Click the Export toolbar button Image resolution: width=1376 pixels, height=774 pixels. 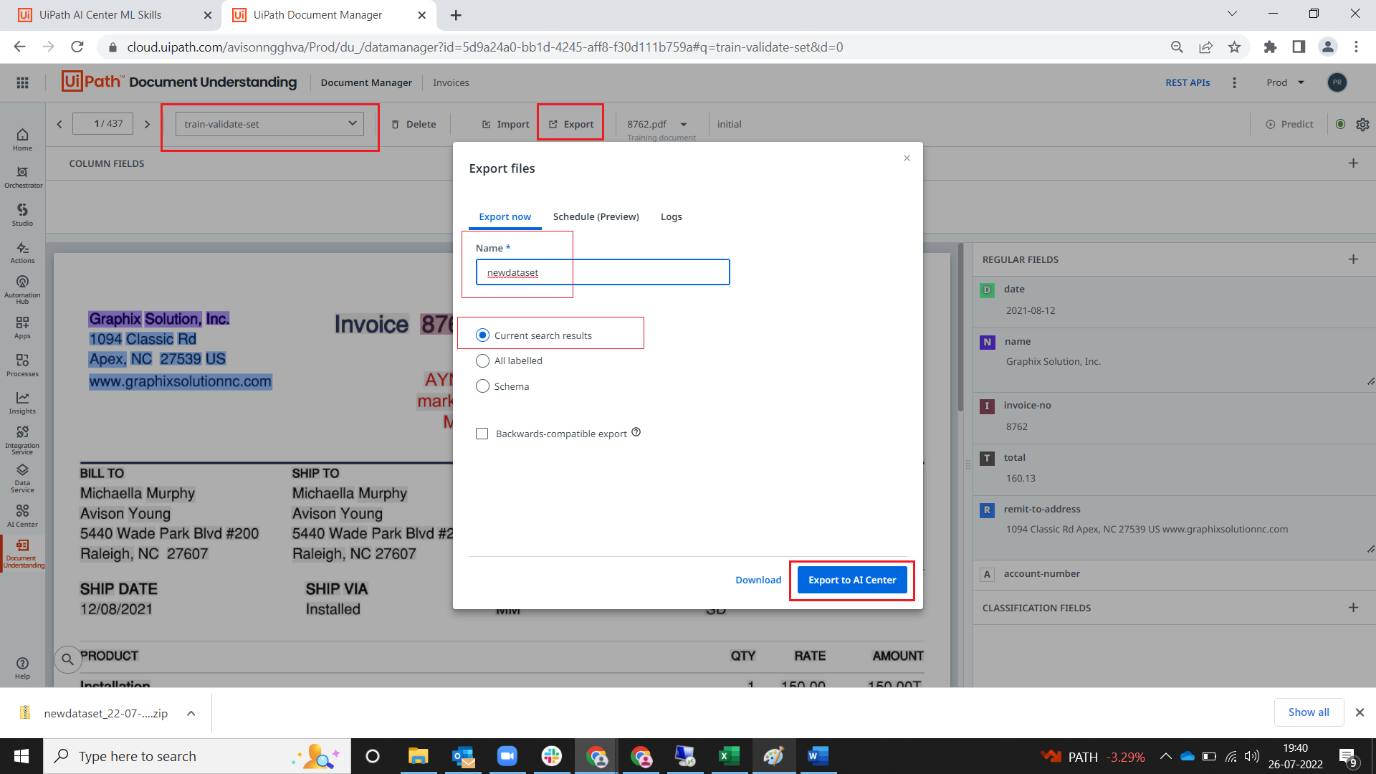(571, 124)
